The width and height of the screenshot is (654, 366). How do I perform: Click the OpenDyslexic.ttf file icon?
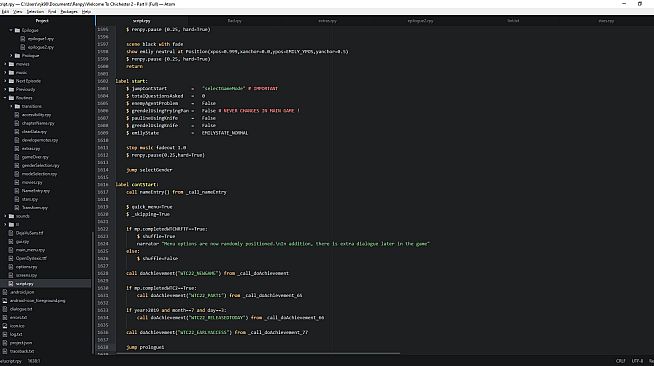click(11, 258)
